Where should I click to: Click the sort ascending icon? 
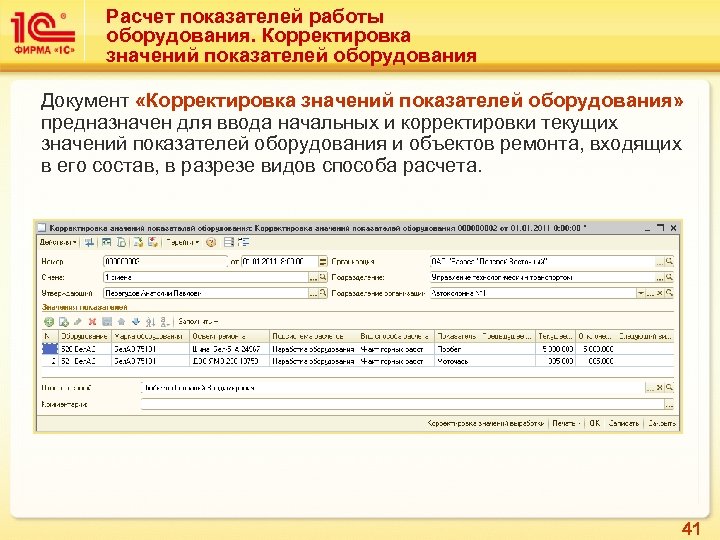click(x=150, y=322)
